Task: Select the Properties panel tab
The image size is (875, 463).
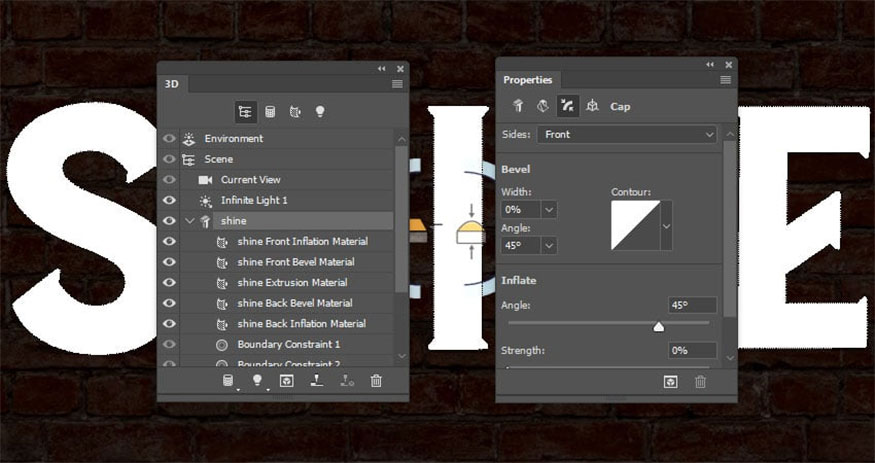Action: coord(528,80)
